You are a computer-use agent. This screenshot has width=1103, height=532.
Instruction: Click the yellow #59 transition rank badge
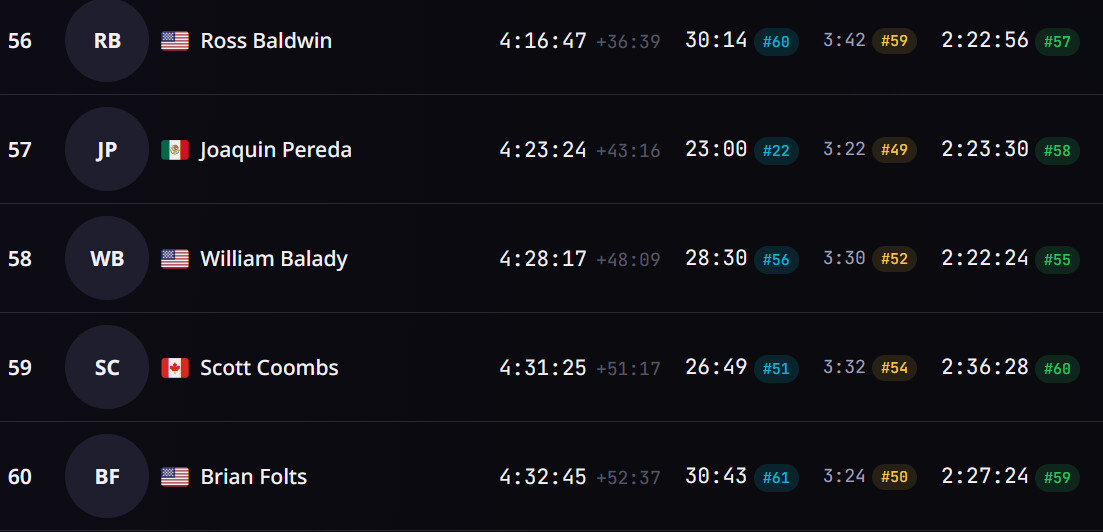(x=894, y=42)
